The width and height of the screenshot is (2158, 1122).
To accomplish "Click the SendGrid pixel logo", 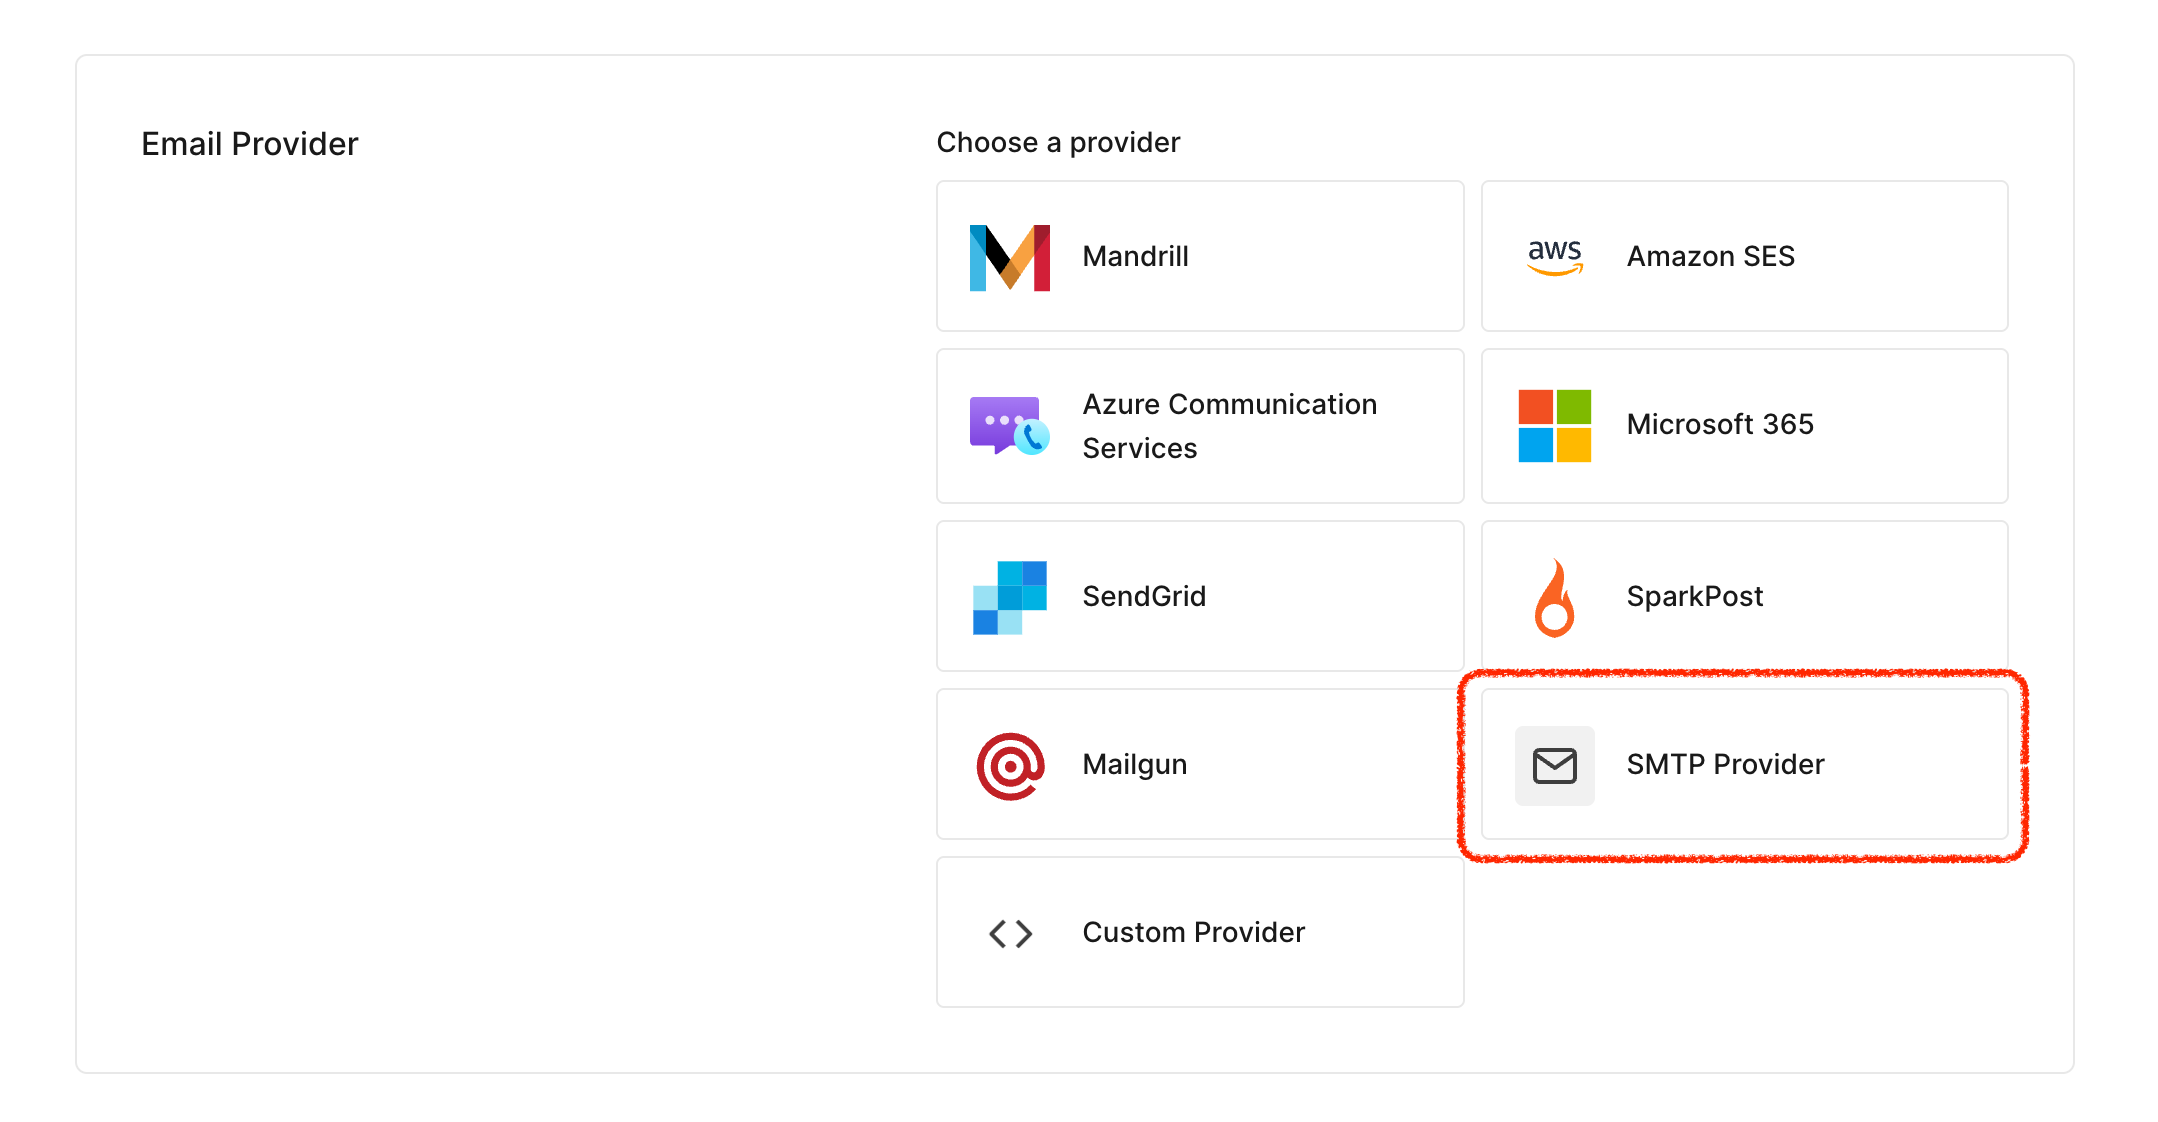I will pyautogui.click(x=1009, y=597).
